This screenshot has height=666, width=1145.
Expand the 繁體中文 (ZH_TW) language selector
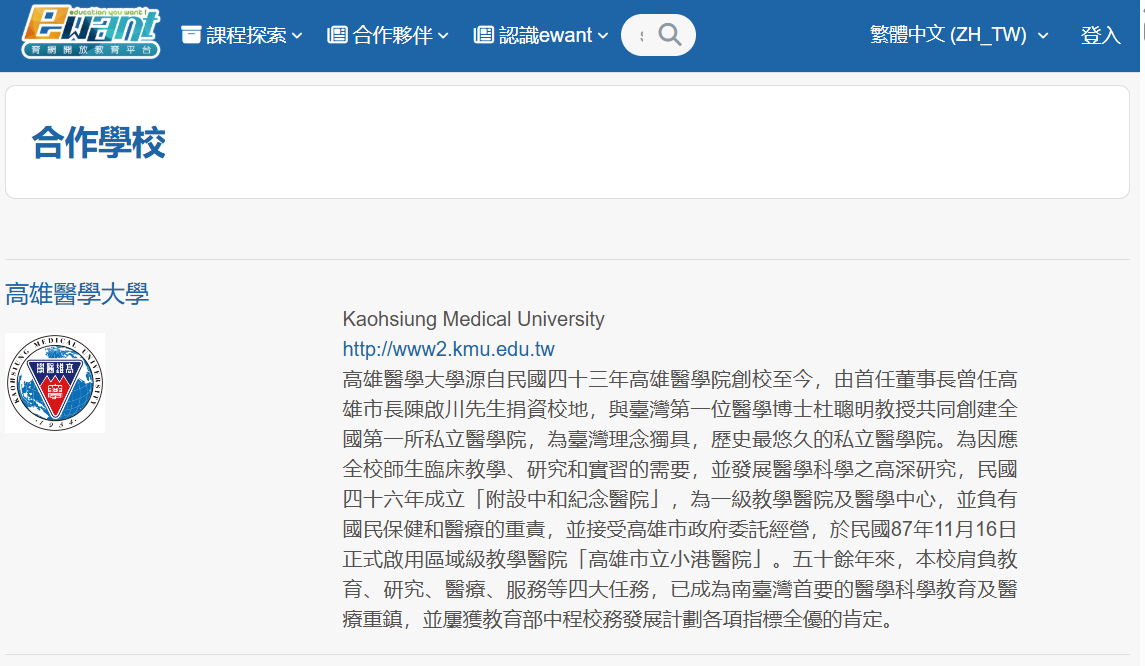959,34
